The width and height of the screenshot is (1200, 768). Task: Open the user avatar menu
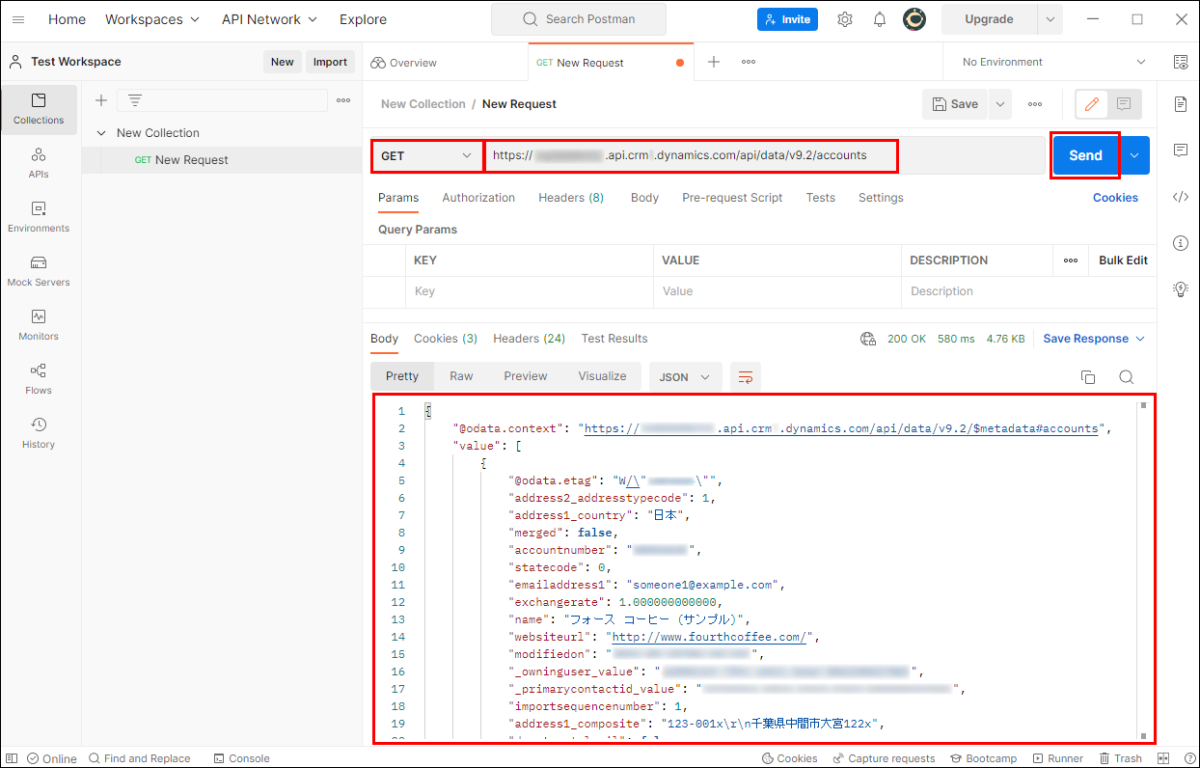pos(913,19)
